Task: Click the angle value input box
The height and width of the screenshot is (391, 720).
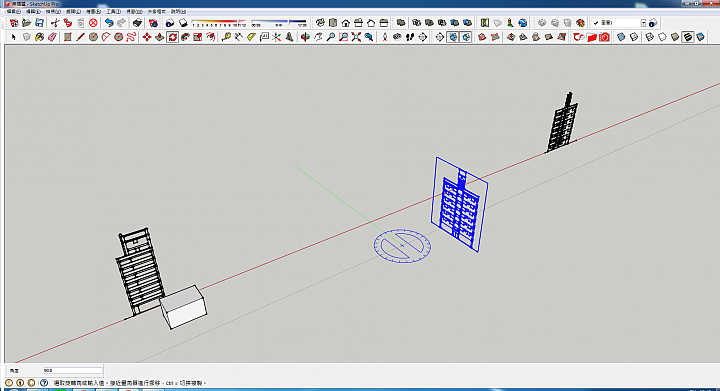Action: [73, 370]
